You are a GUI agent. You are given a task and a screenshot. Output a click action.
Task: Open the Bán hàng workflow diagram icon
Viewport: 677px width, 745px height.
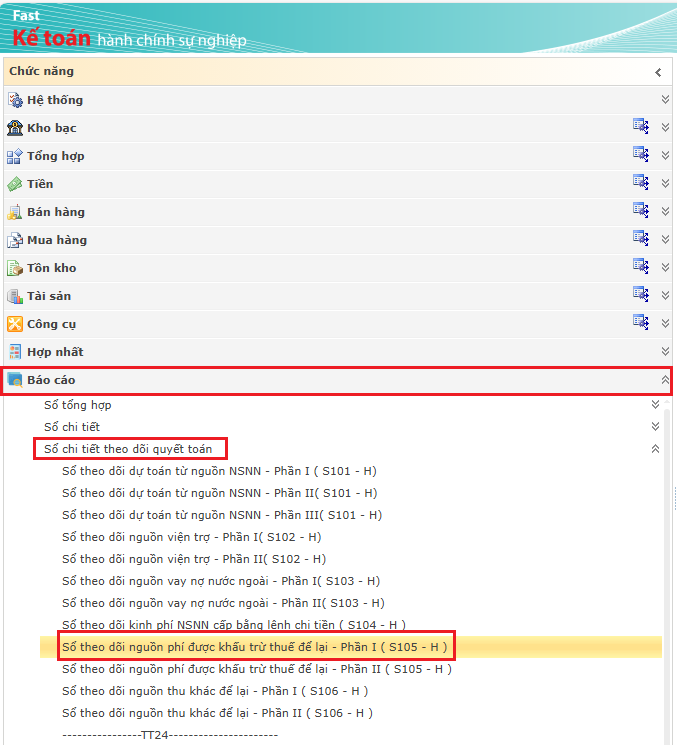pyautogui.click(x=641, y=210)
